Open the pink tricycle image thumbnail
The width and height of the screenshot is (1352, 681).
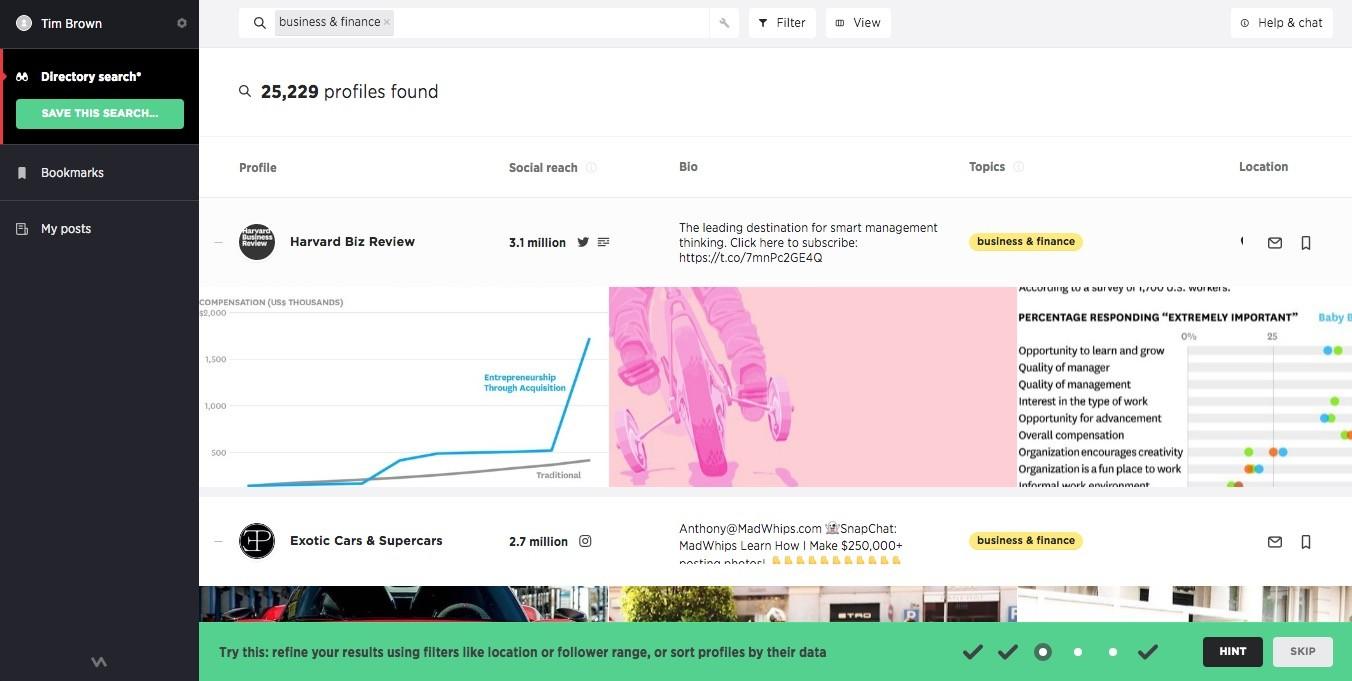click(x=813, y=387)
